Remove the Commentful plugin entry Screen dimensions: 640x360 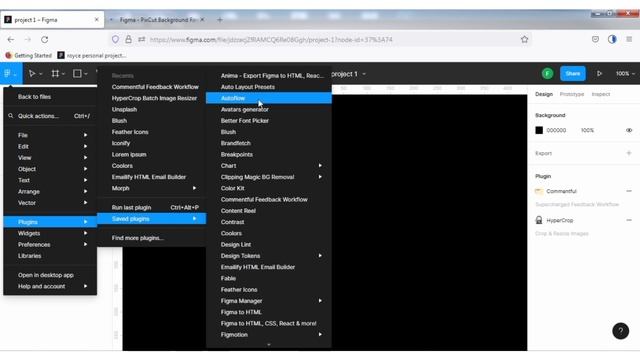629,191
